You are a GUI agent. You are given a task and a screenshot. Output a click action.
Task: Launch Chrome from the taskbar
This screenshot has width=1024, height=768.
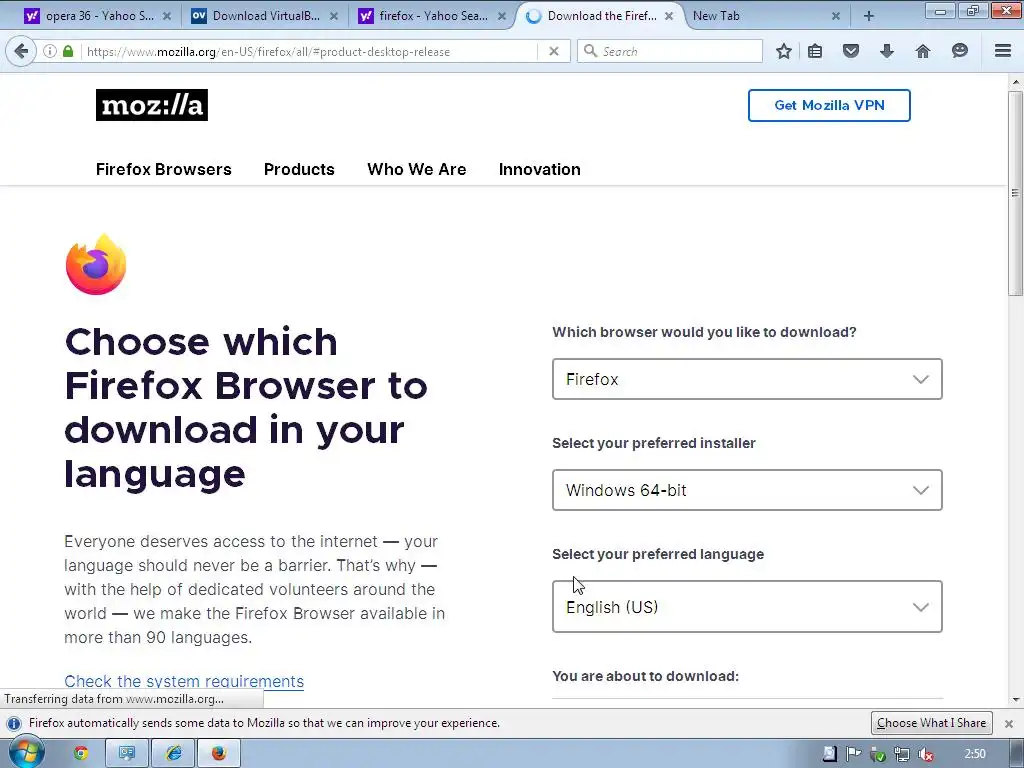click(81, 754)
